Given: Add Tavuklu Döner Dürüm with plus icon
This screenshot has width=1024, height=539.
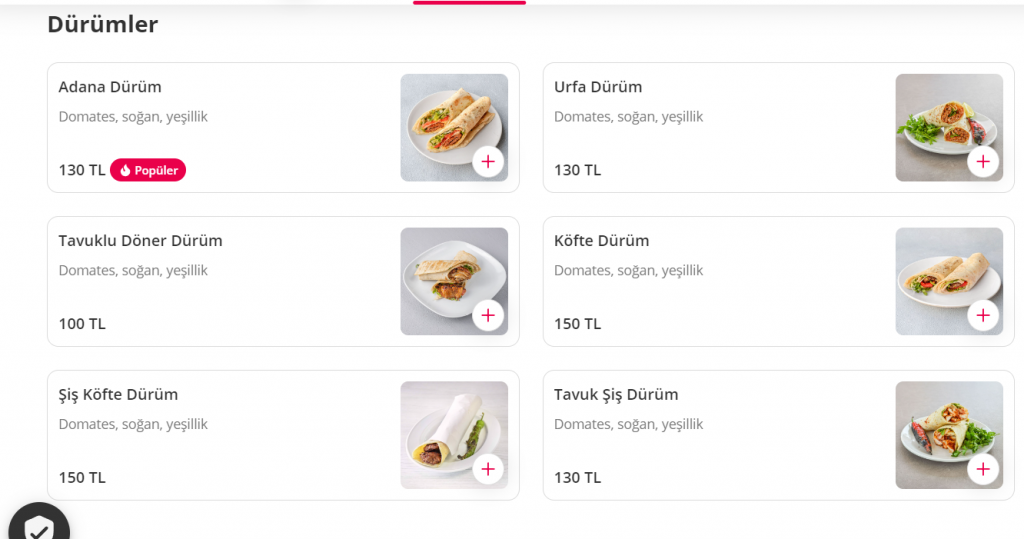Looking at the screenshot, I should (488, 315).
